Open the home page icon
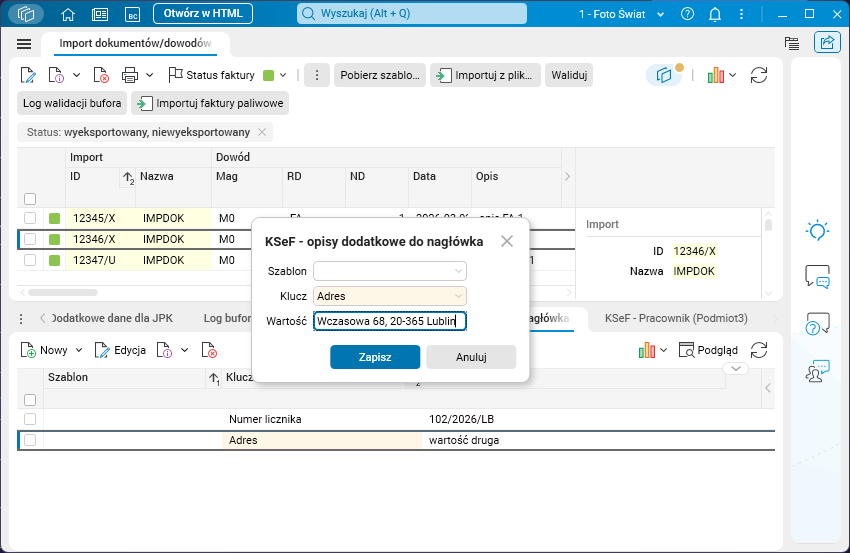 tap(68, 14)
